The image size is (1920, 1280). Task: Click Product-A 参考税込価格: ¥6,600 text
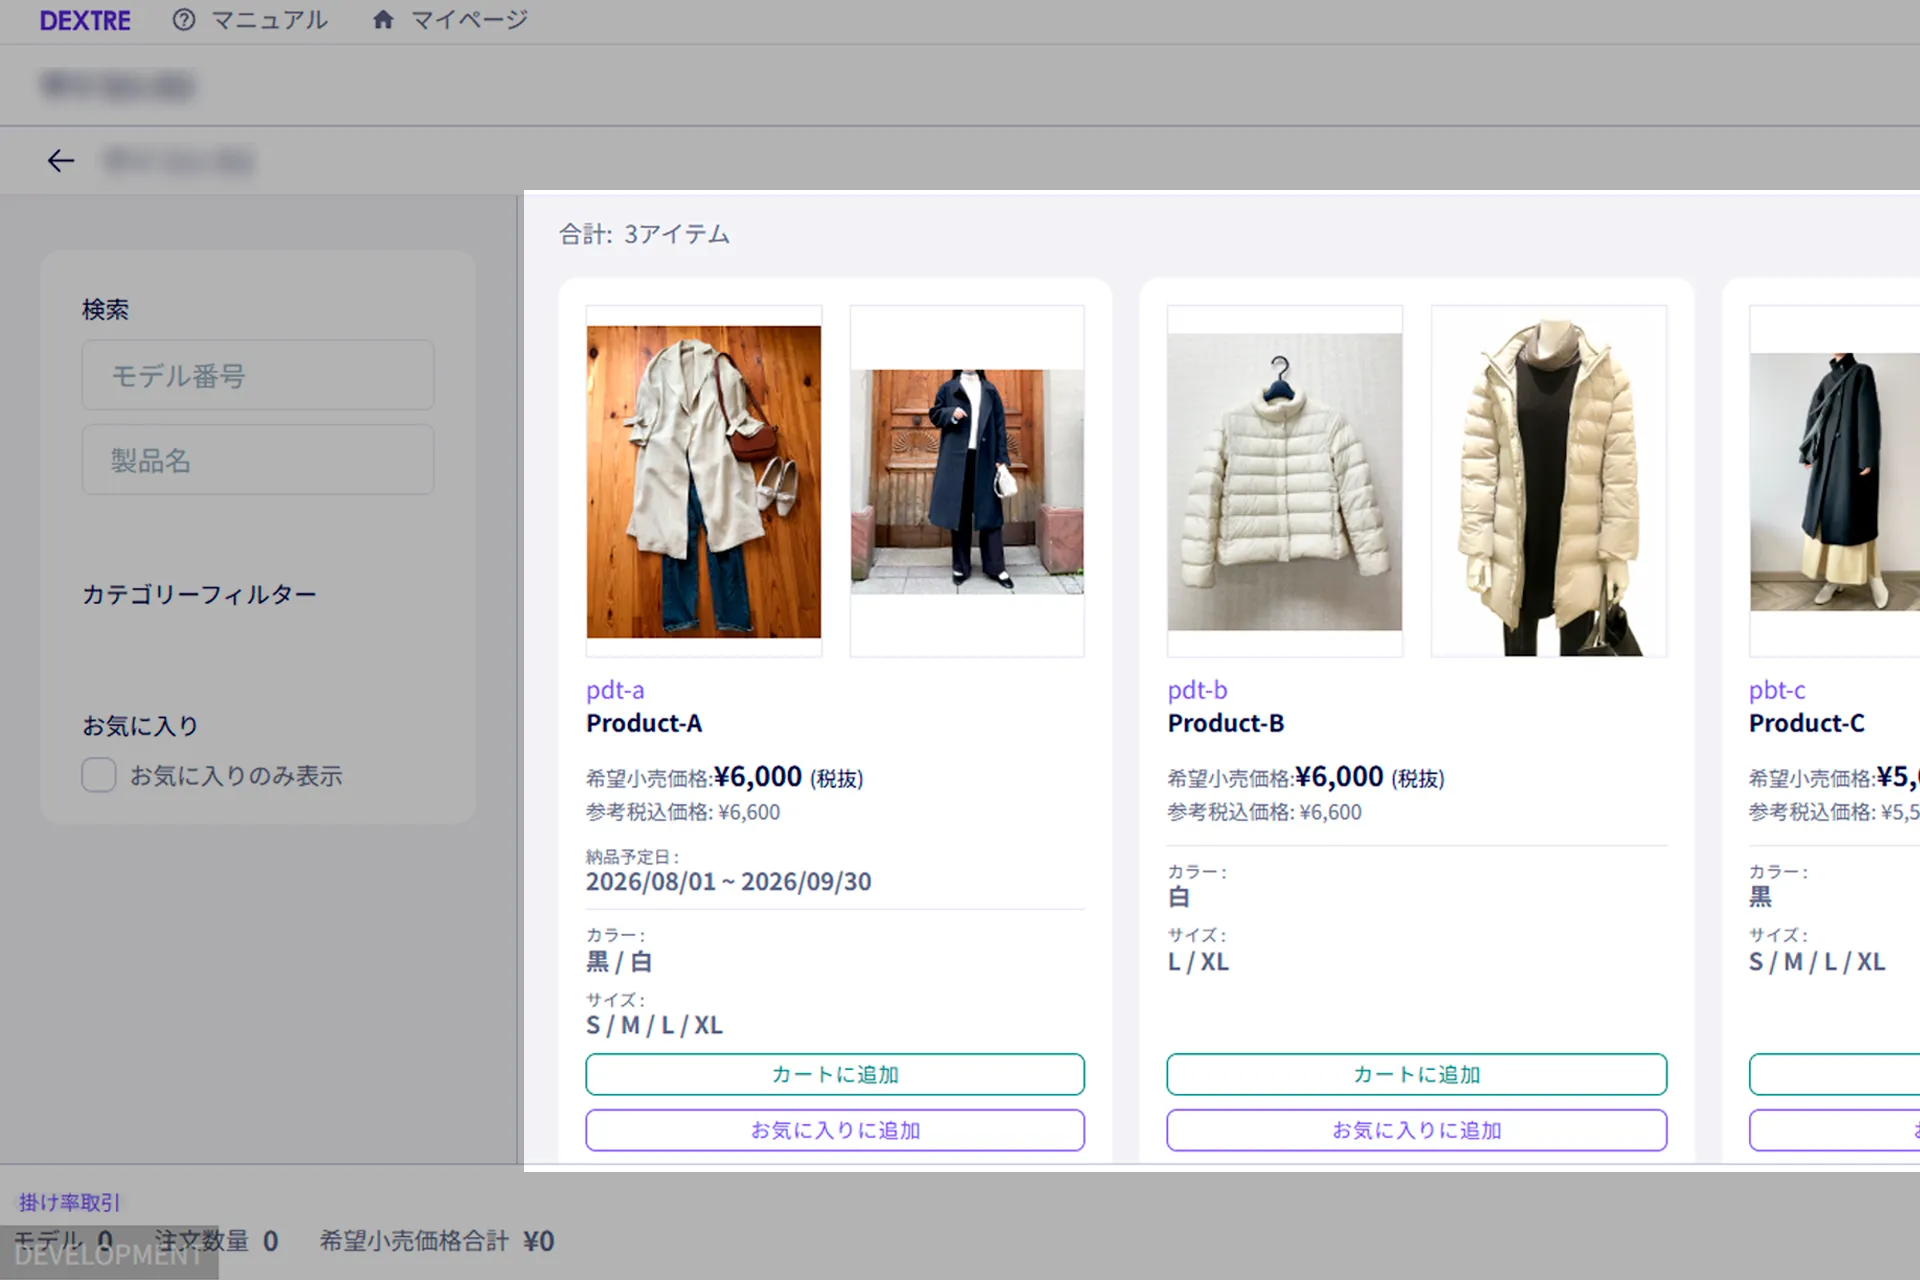pyautogui.click(x=683, y=812)
